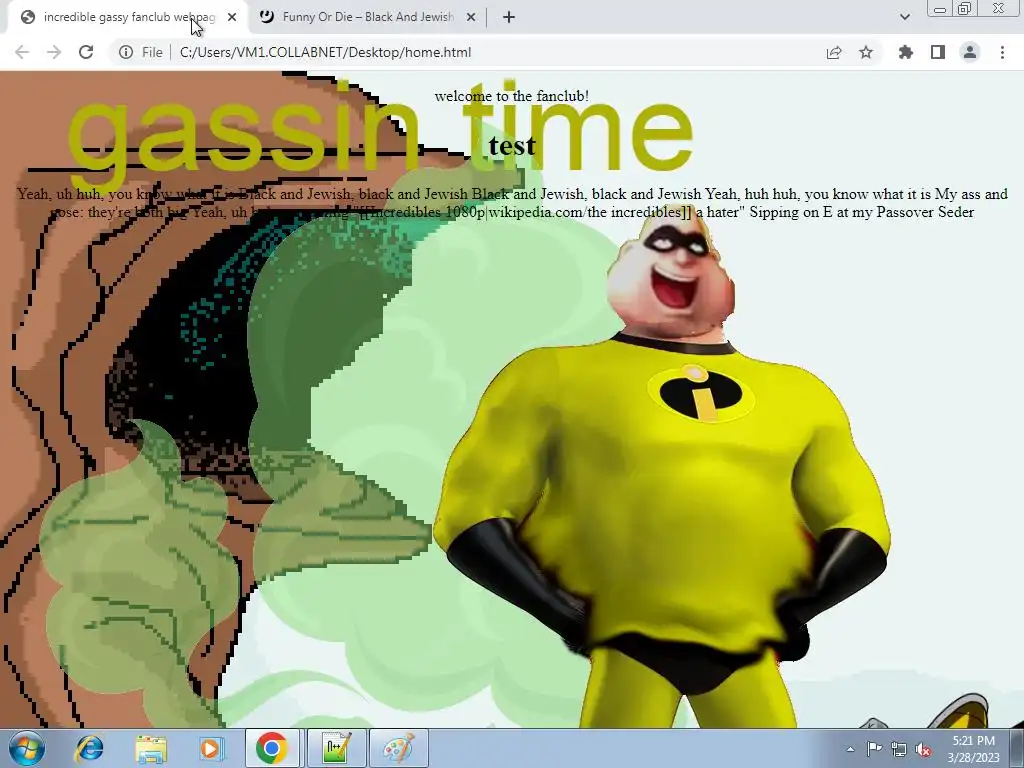Image resolution: width=1024 pixels, height=768 pixels.
Task: Click the 'Sipping on E at my Passover Seder' text
Action: (x=861, y=212)
